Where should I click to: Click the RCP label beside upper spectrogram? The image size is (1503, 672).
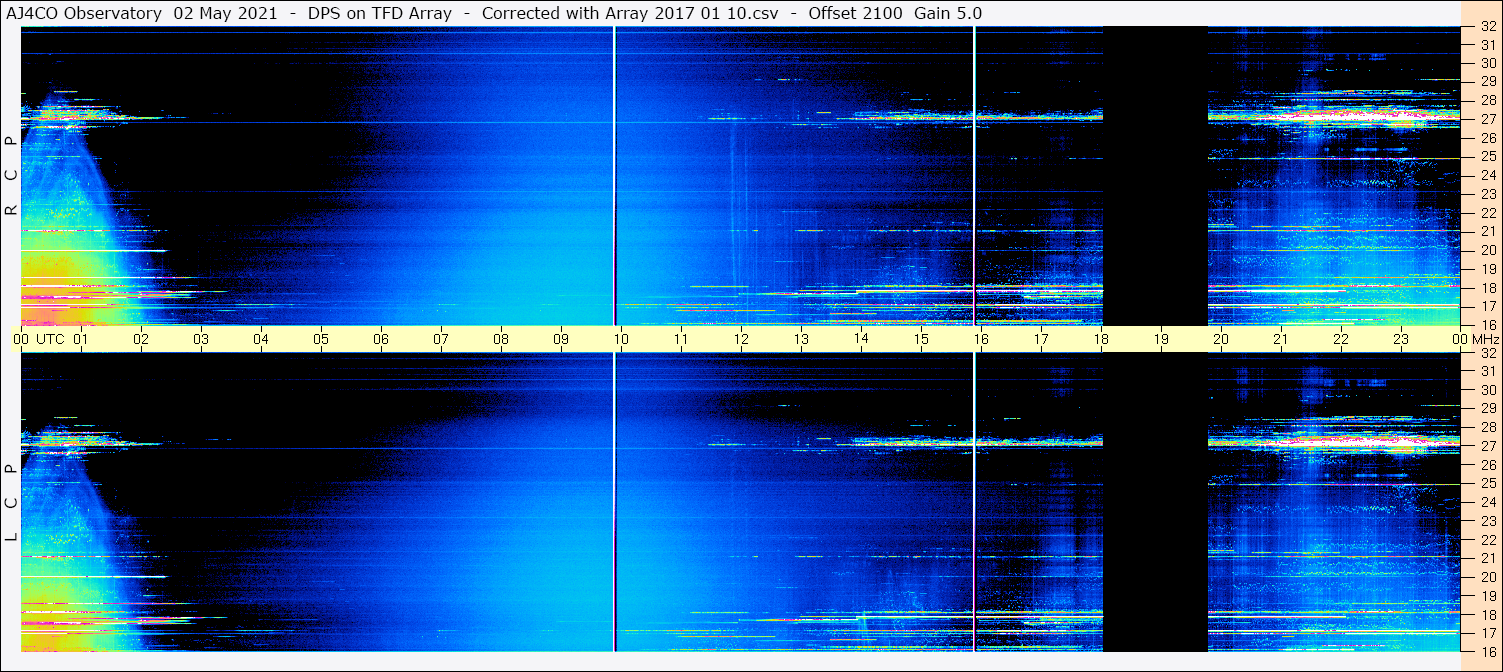click(11, 175)
